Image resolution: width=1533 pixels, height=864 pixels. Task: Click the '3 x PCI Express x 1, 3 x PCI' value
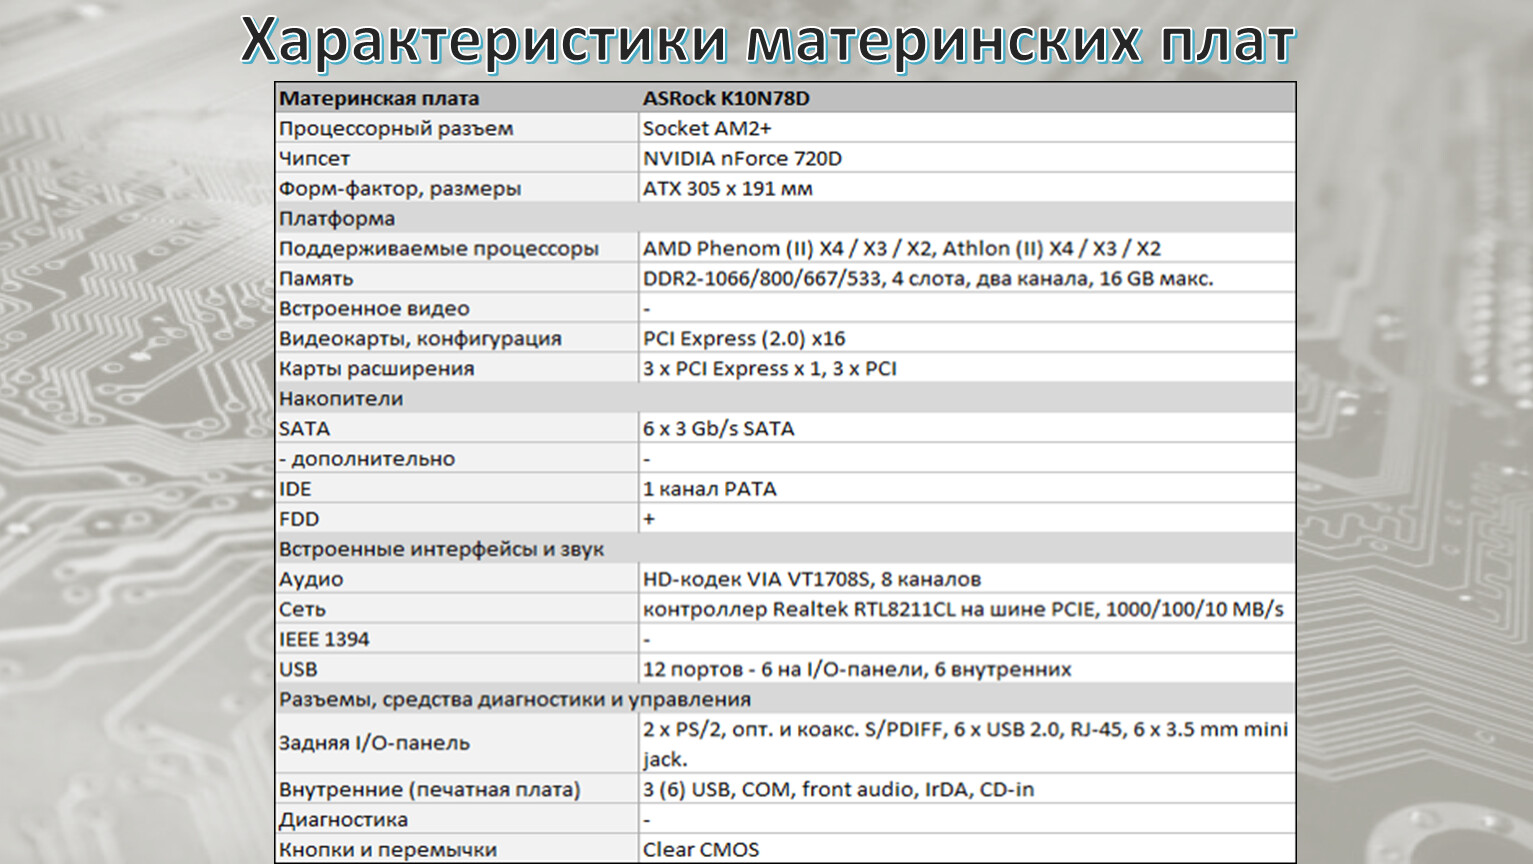pyautogui.click(x=770, y=368)
